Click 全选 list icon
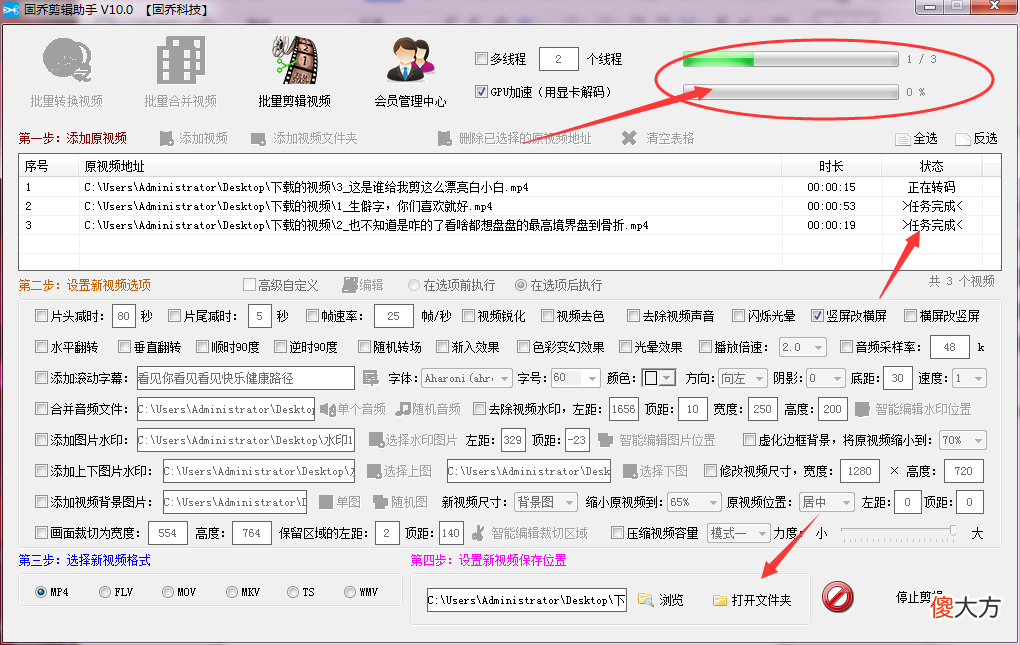Viewport: 1020px width, 645px height. (903, 139)
